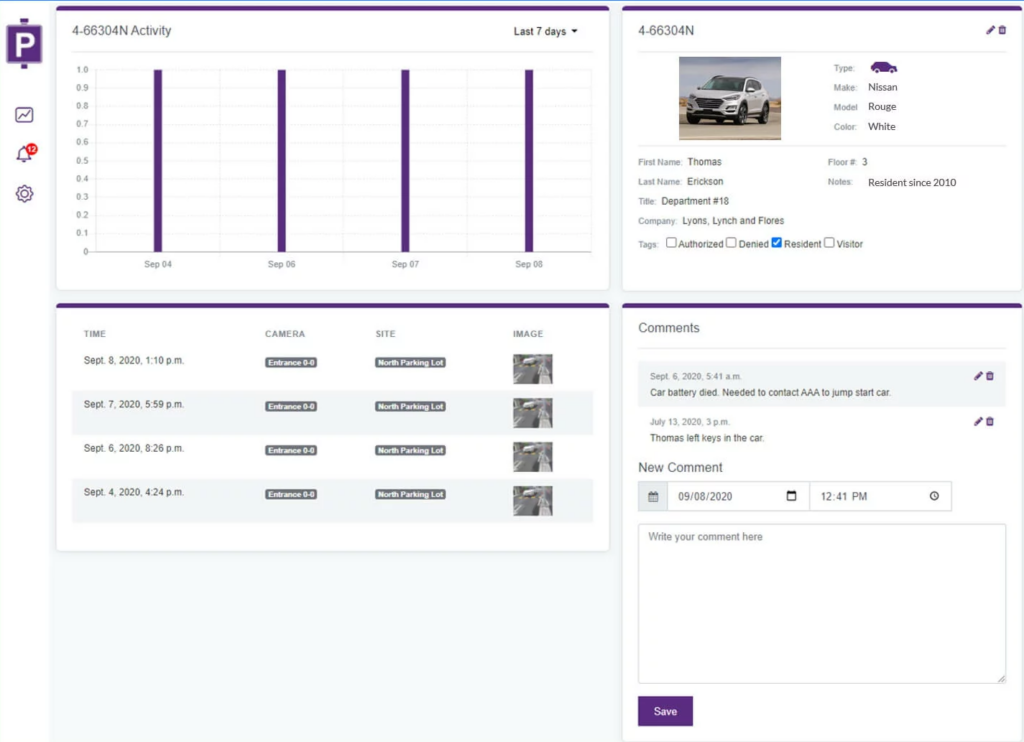Click the SITE column header
The image size is (1024, 742).
pos(385,334)
